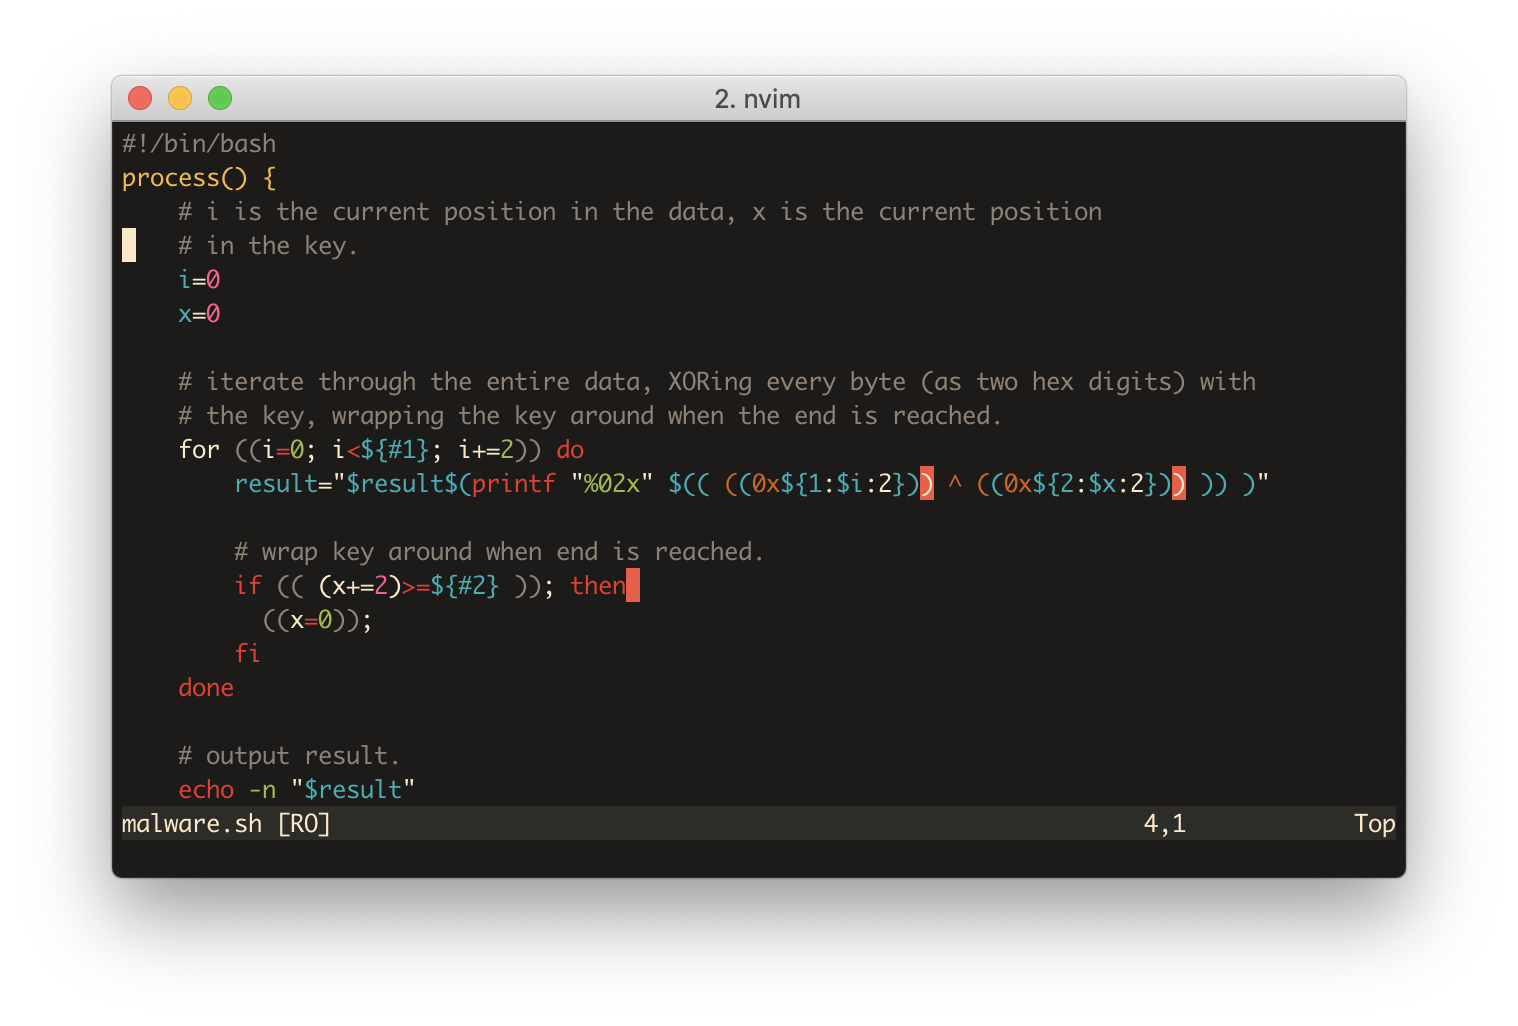Viewport: 1518px width, 1026px height.
Task: Click the comment starting '# iterate through the entire data'
Action: tap(717, 382)
